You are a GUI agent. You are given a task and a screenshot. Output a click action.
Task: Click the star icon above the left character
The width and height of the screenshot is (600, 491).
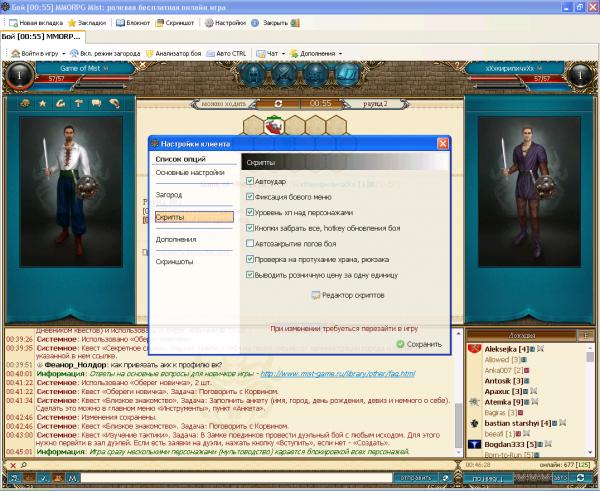[43, 103]
